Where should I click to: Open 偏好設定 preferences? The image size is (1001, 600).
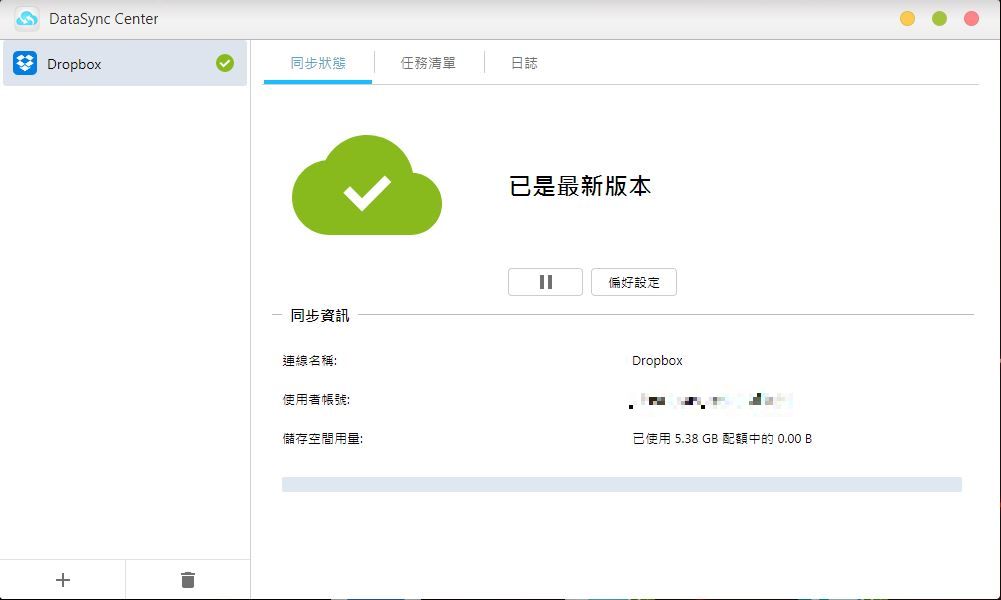(634, 282)
